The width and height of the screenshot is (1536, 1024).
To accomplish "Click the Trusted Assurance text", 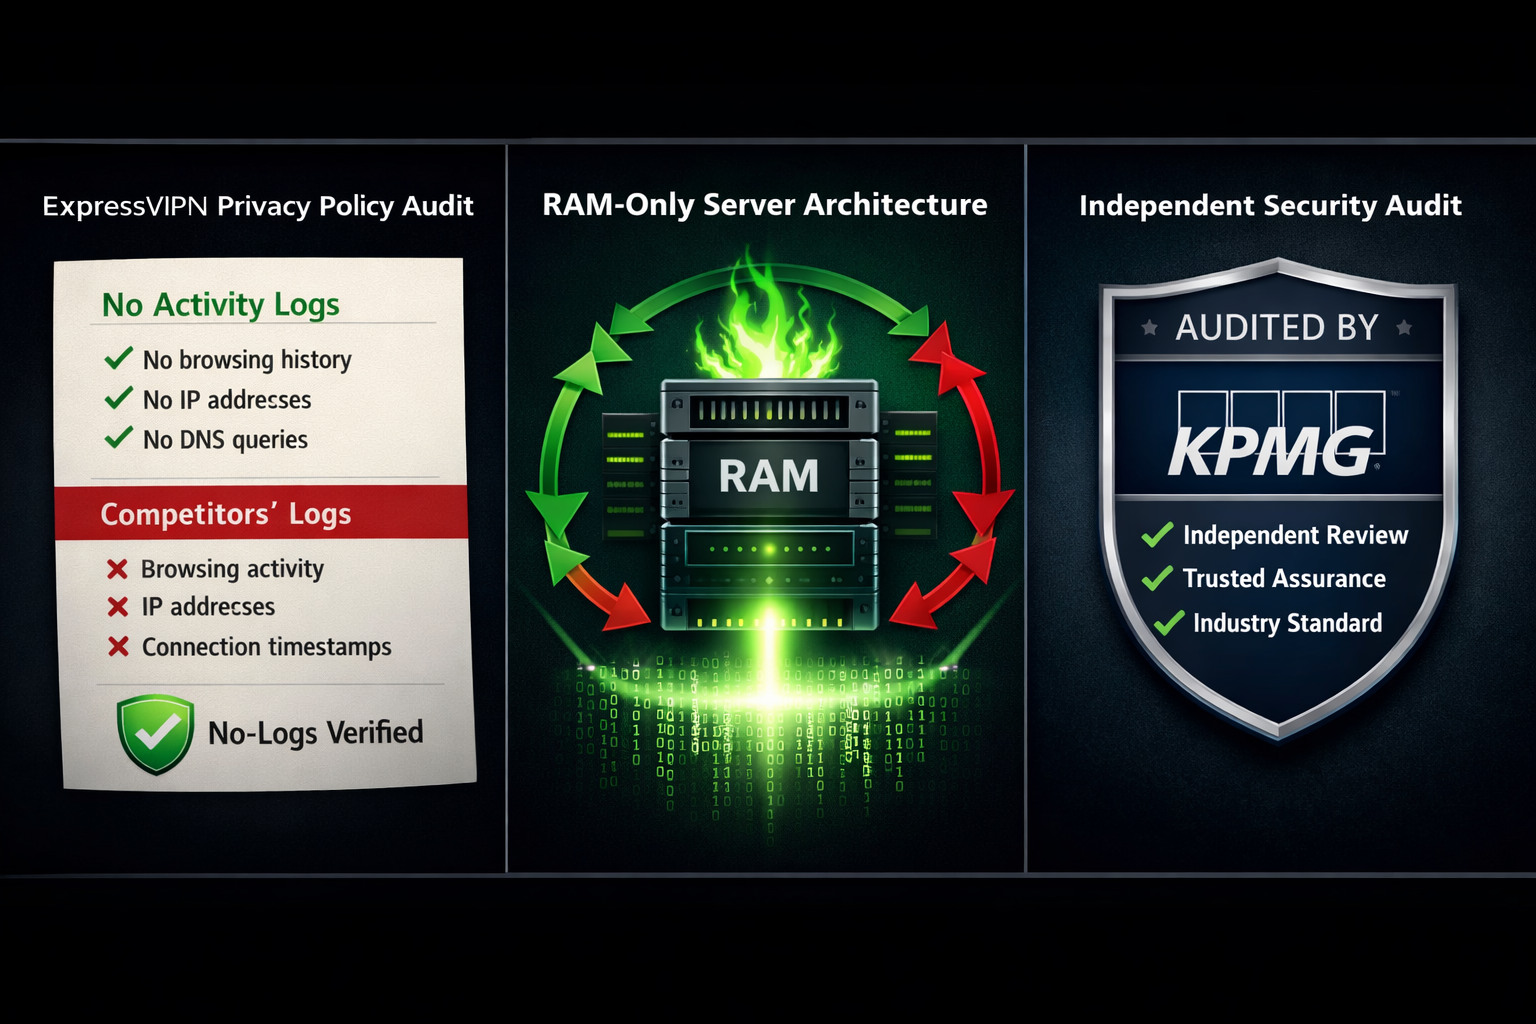I will [x=1284, y=578].
